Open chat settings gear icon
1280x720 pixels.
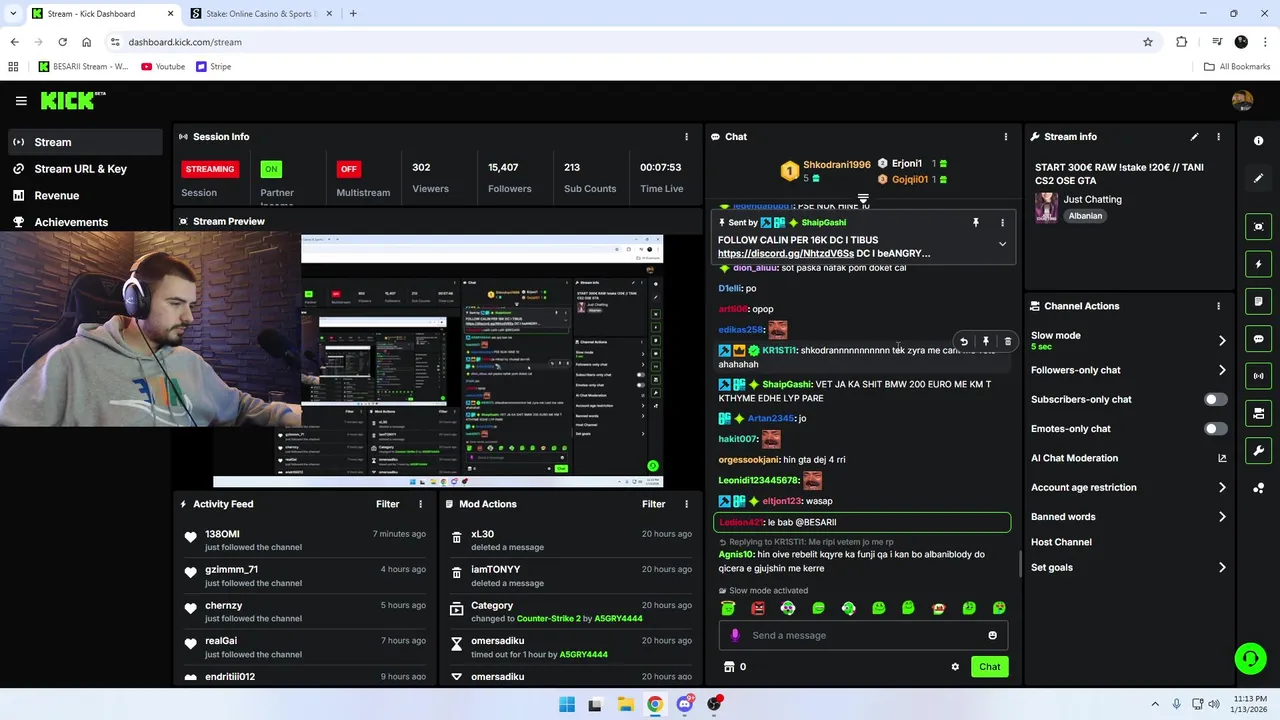(955, 667)
